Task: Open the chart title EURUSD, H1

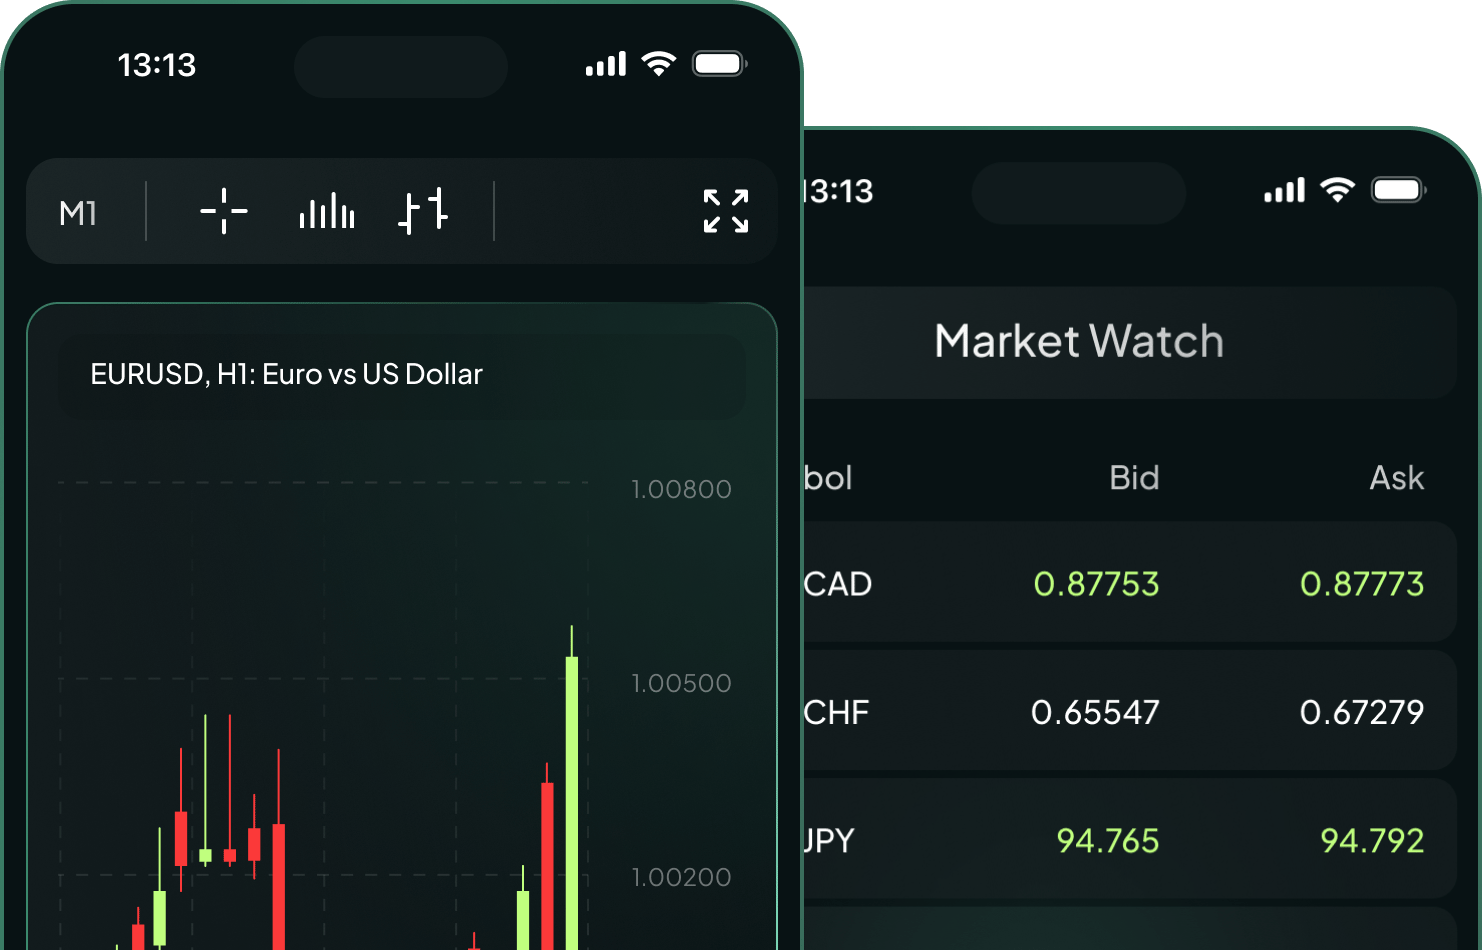Action: (287, 374)
